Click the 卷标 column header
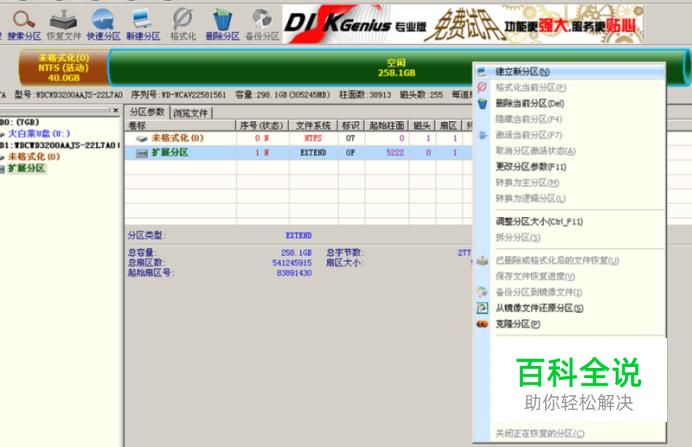This screenshot has width=692, height=447. (181, 126)
